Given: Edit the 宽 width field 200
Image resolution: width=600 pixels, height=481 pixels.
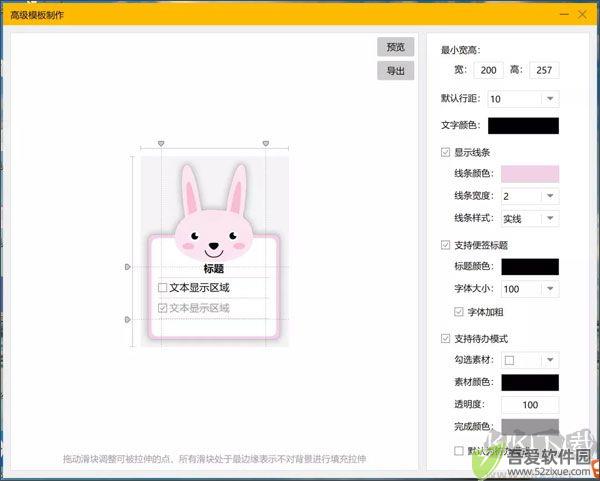Looking at the screenshot, I should coord(488,70).
